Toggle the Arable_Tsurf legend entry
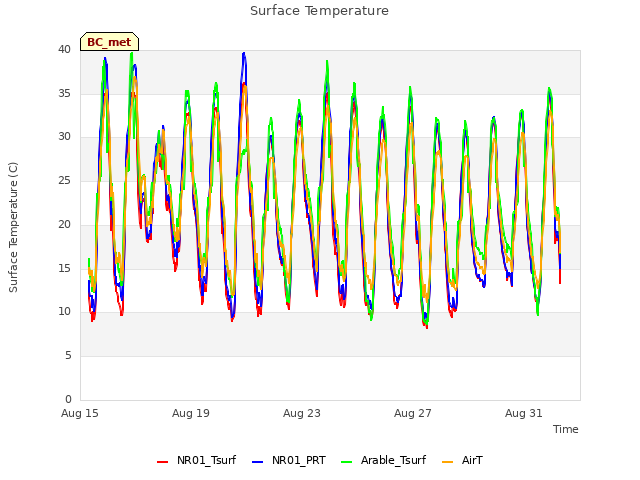The width and height of the screenshot is (640, 480). [383, 460]
